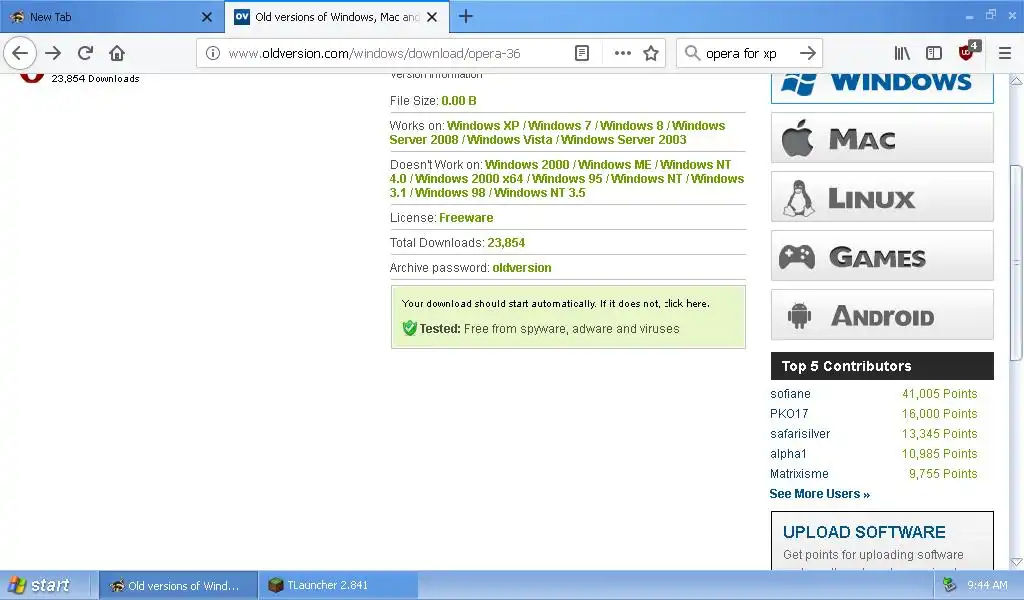Show the browser sidebars
This screenshot has height=600, width=1024.
click(x=934, y=53)
